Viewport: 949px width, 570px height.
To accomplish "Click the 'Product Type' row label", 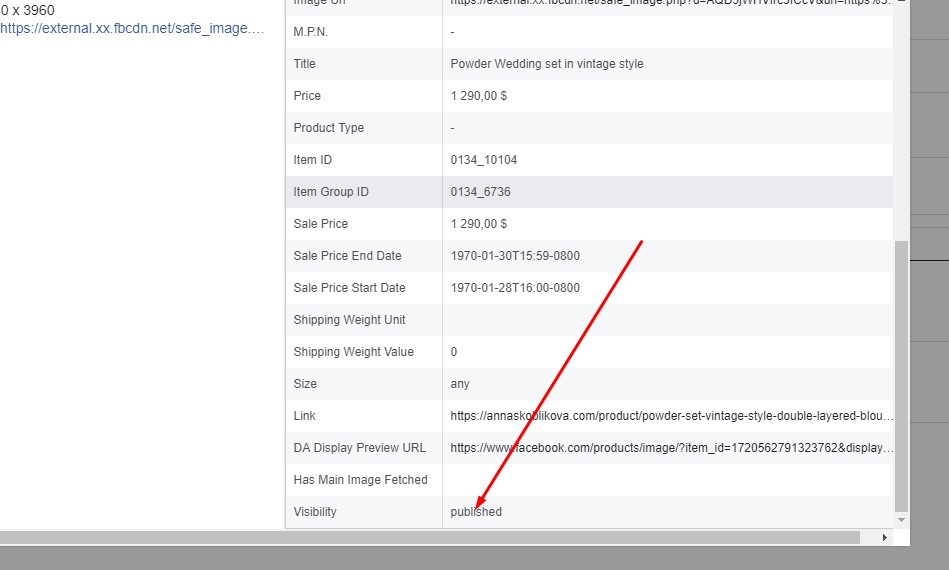I will (329, 128).
